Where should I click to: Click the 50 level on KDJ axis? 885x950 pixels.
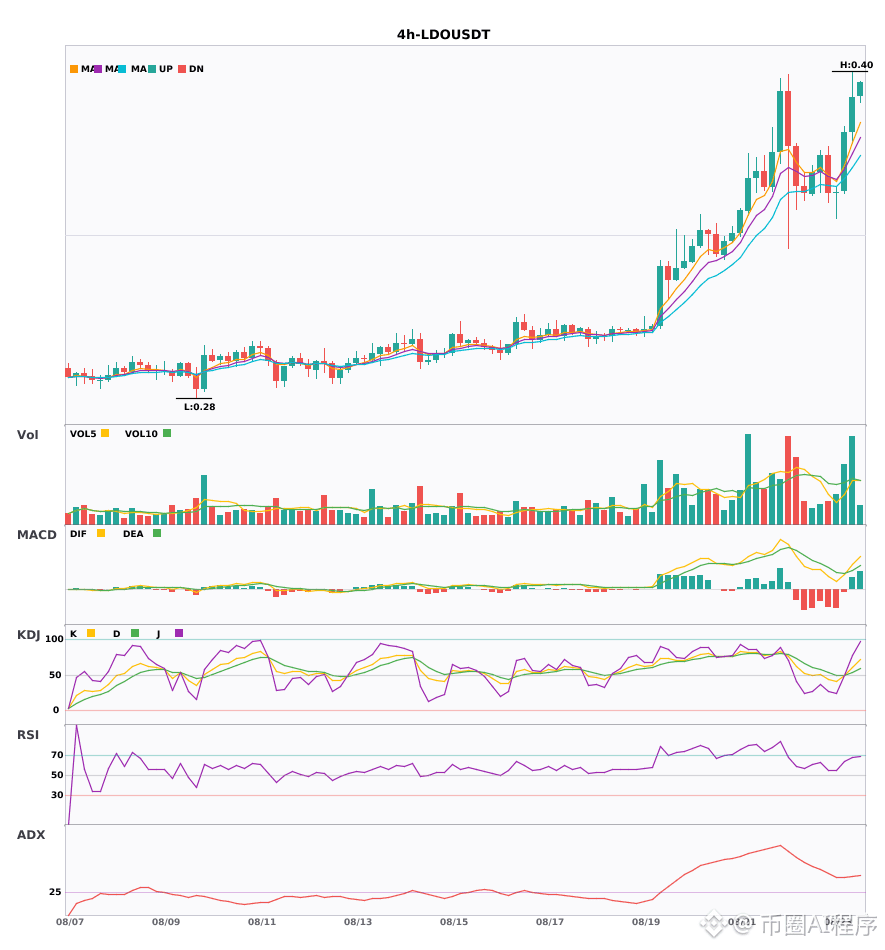(56, 675)
